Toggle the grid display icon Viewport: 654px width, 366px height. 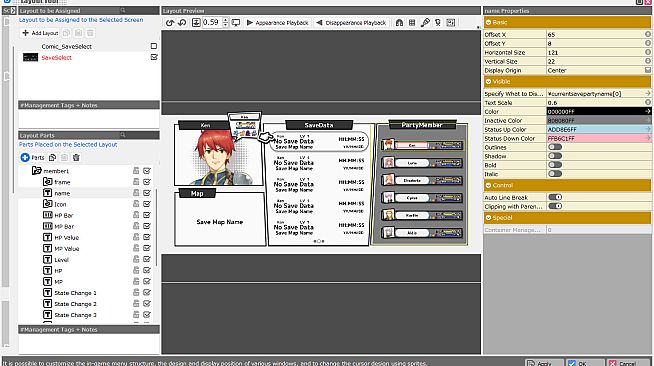[412, 23]
